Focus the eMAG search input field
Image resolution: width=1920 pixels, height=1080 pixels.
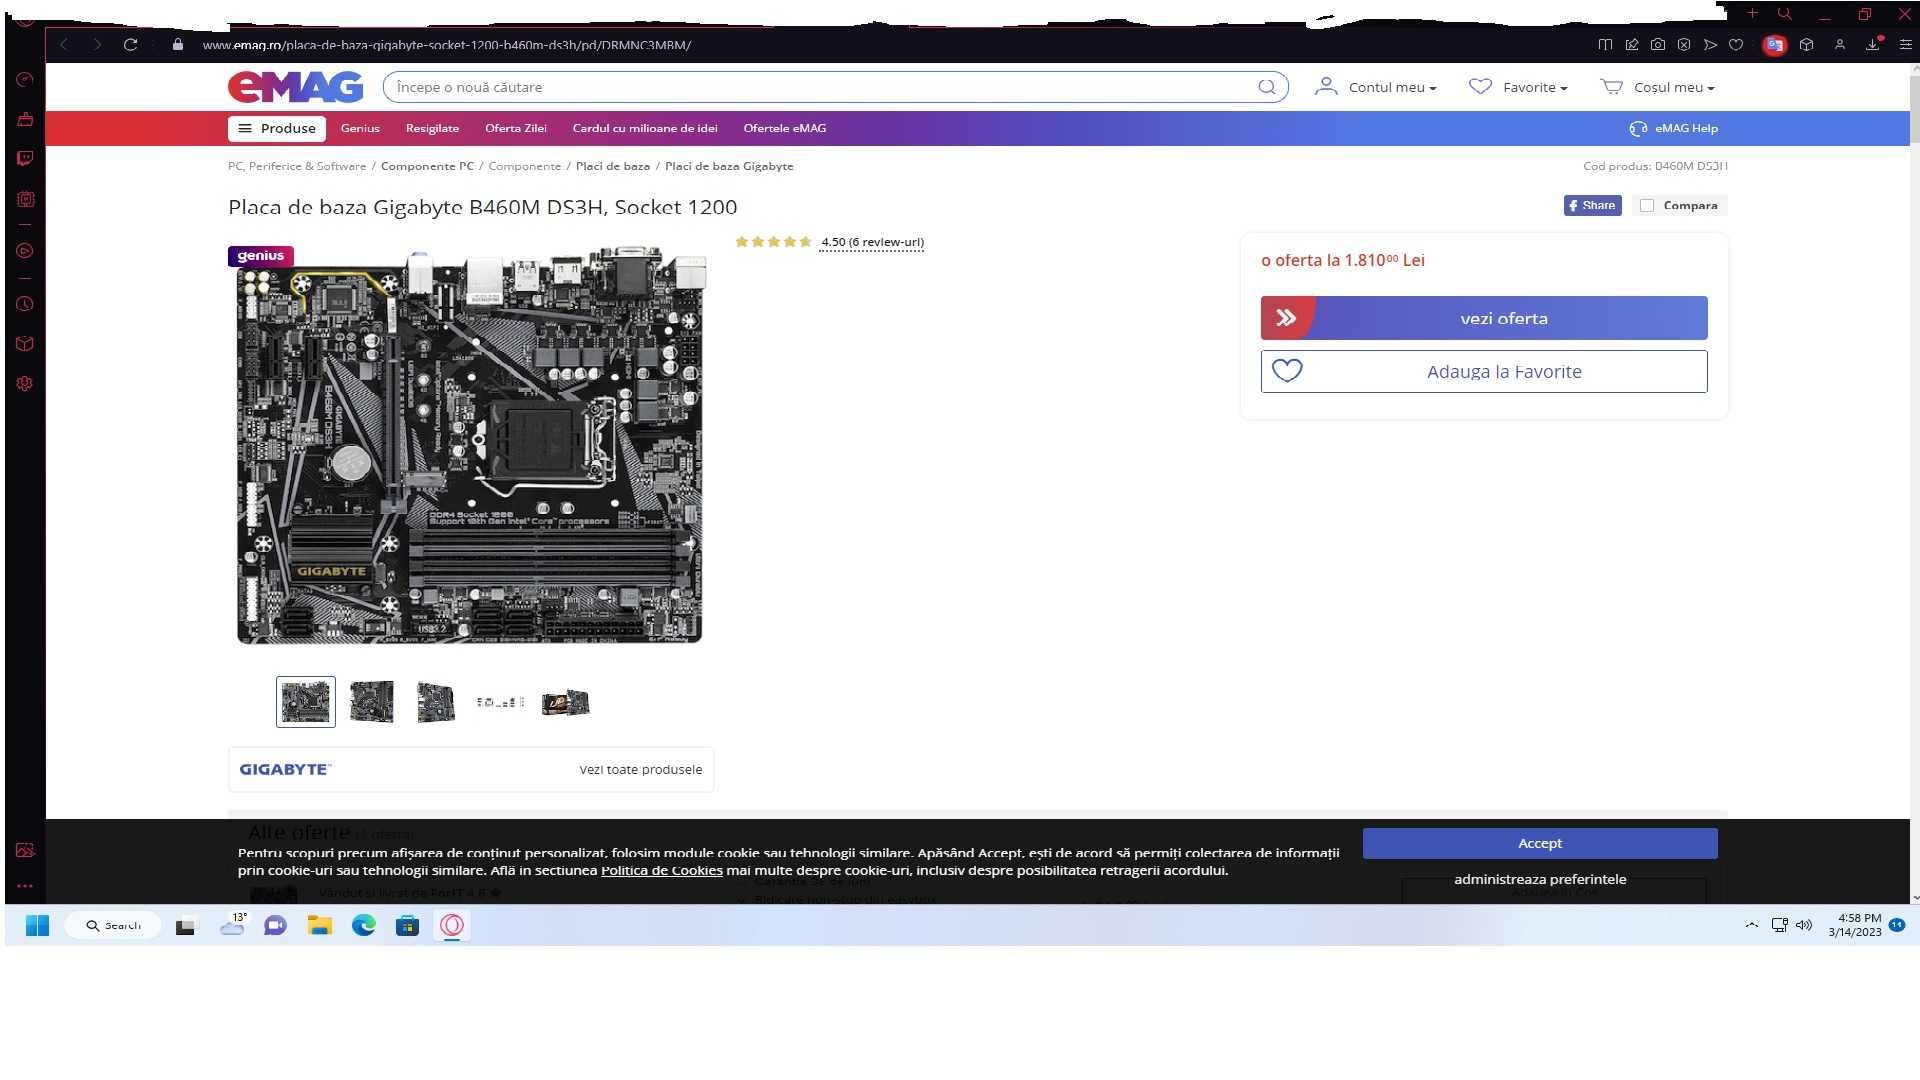tap(820, 87)
